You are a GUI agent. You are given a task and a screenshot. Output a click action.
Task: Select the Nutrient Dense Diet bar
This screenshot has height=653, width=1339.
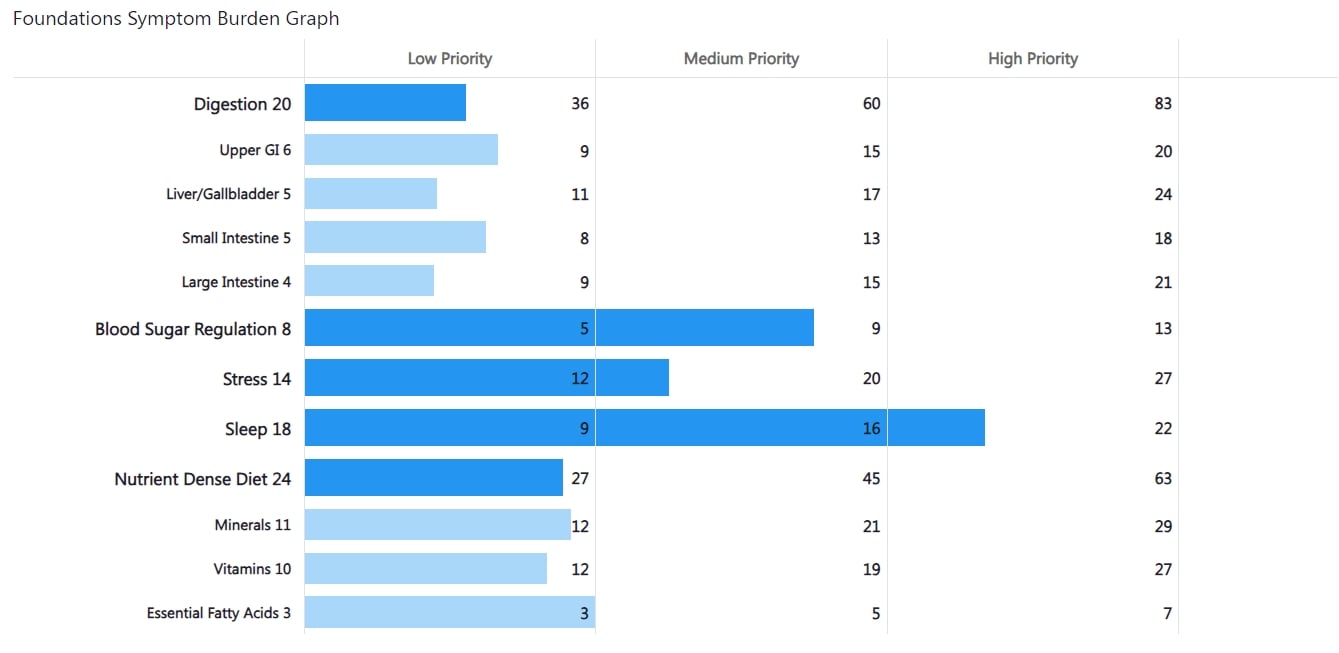point(433,478)
